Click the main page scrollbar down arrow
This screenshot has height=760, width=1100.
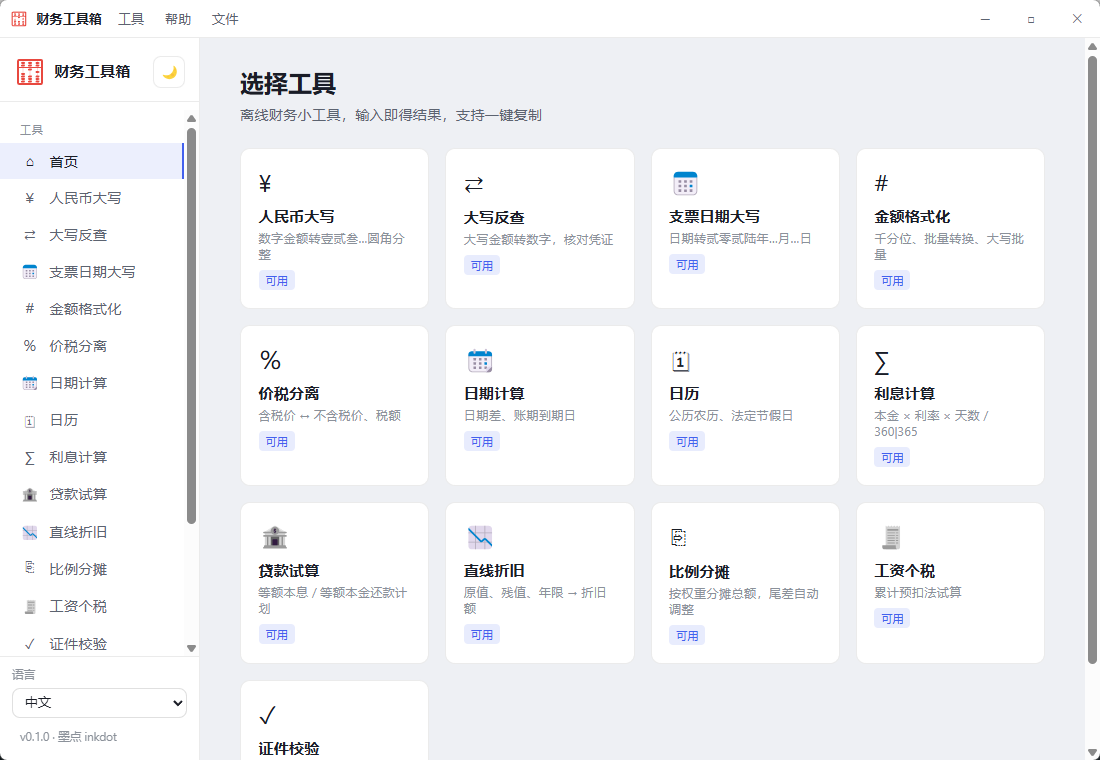click(x=1092, y=752)
